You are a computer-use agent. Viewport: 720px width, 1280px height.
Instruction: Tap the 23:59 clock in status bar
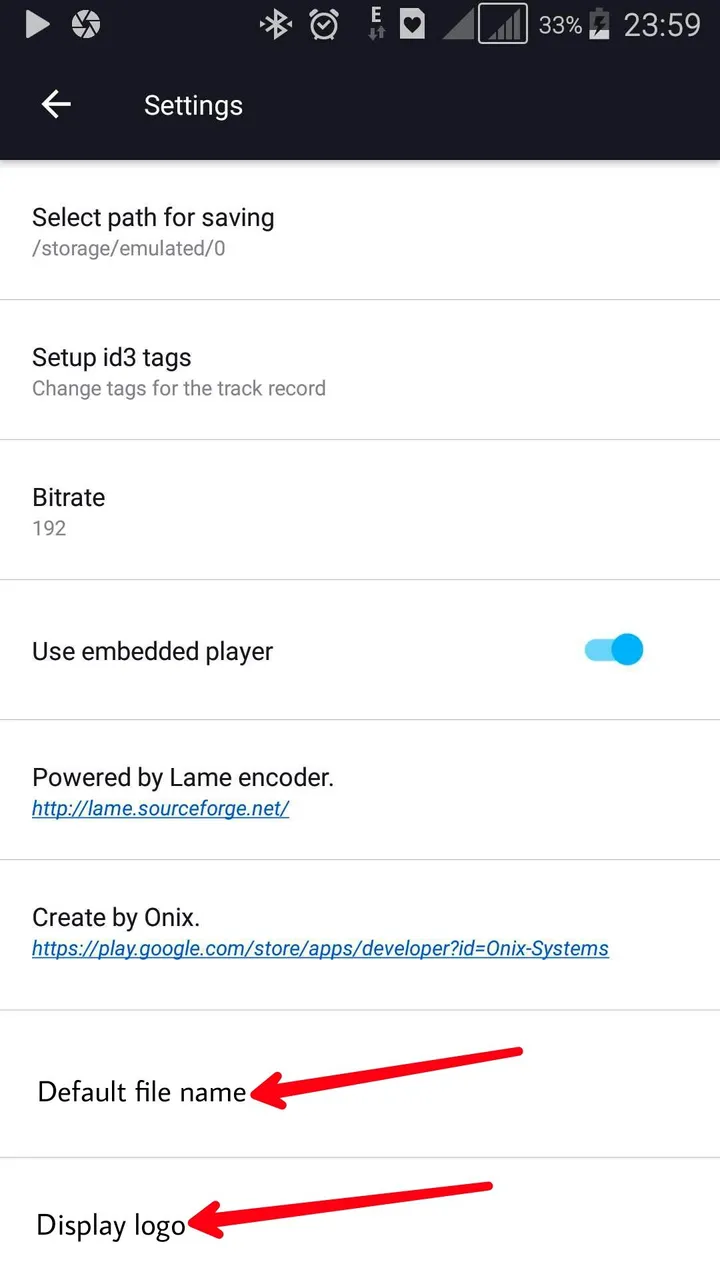662,25
